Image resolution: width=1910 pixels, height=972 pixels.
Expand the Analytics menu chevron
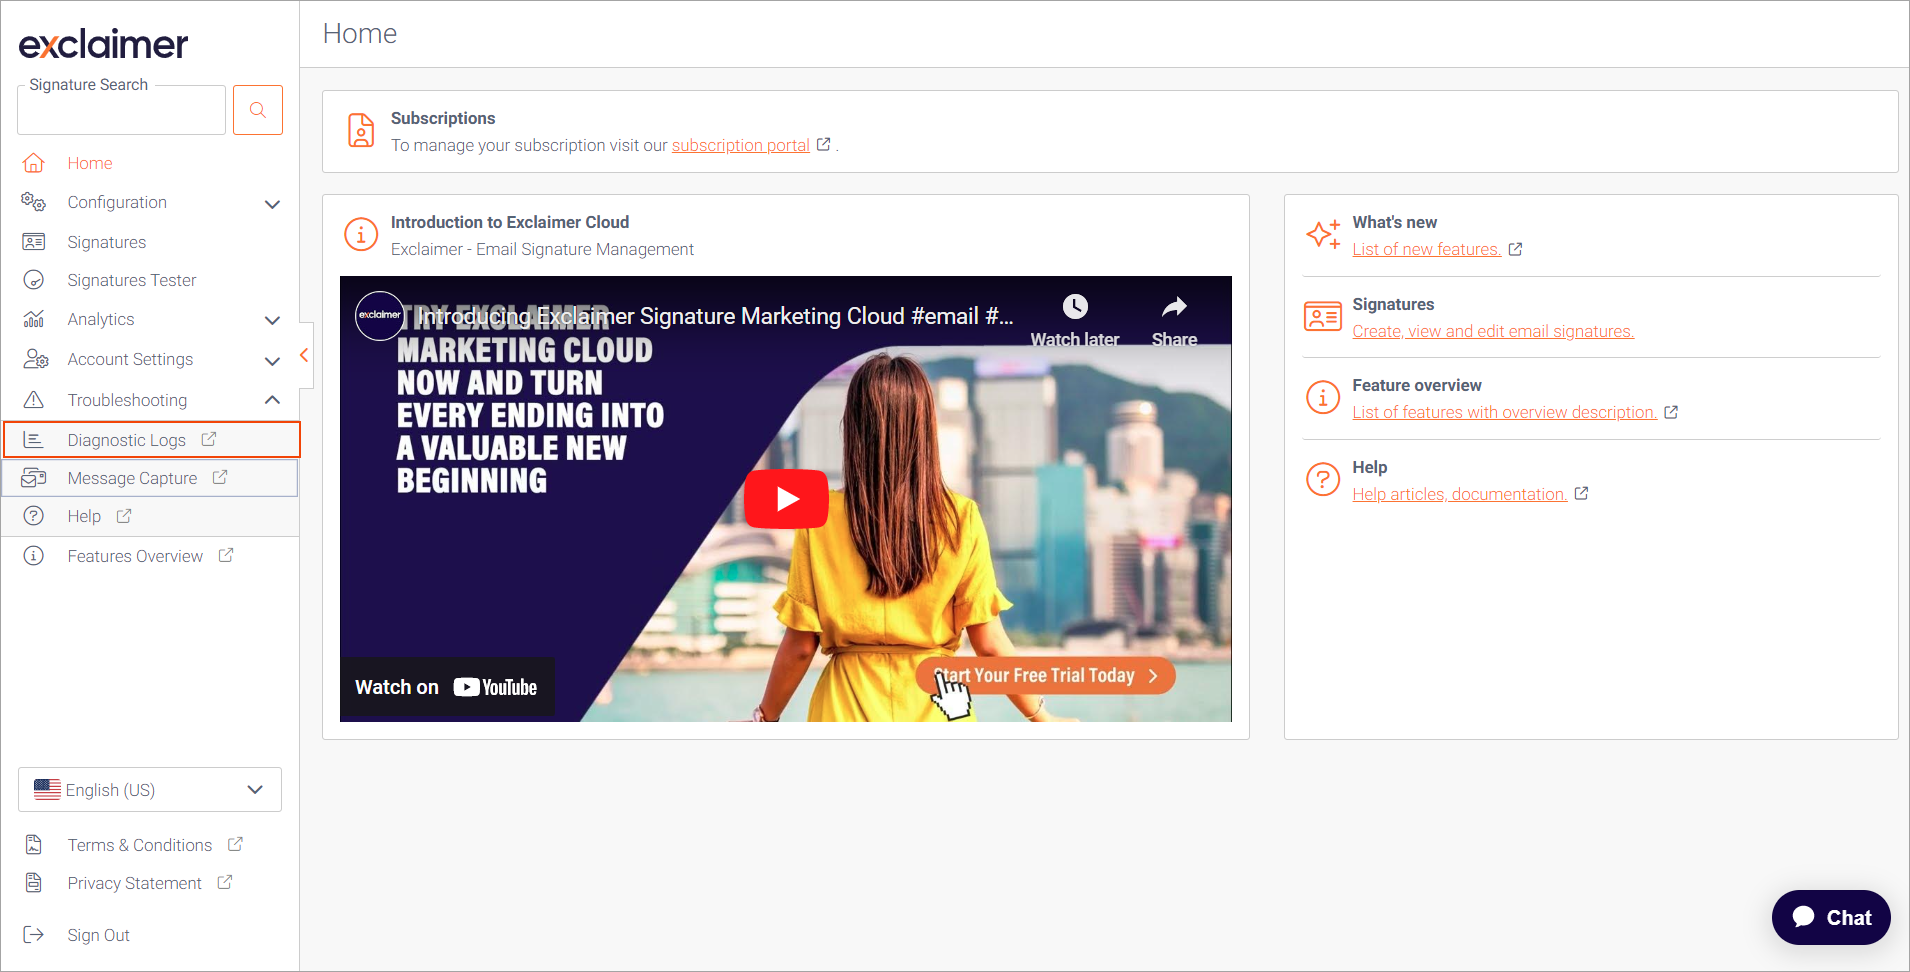pyautogui.click(x=272, y=320)
